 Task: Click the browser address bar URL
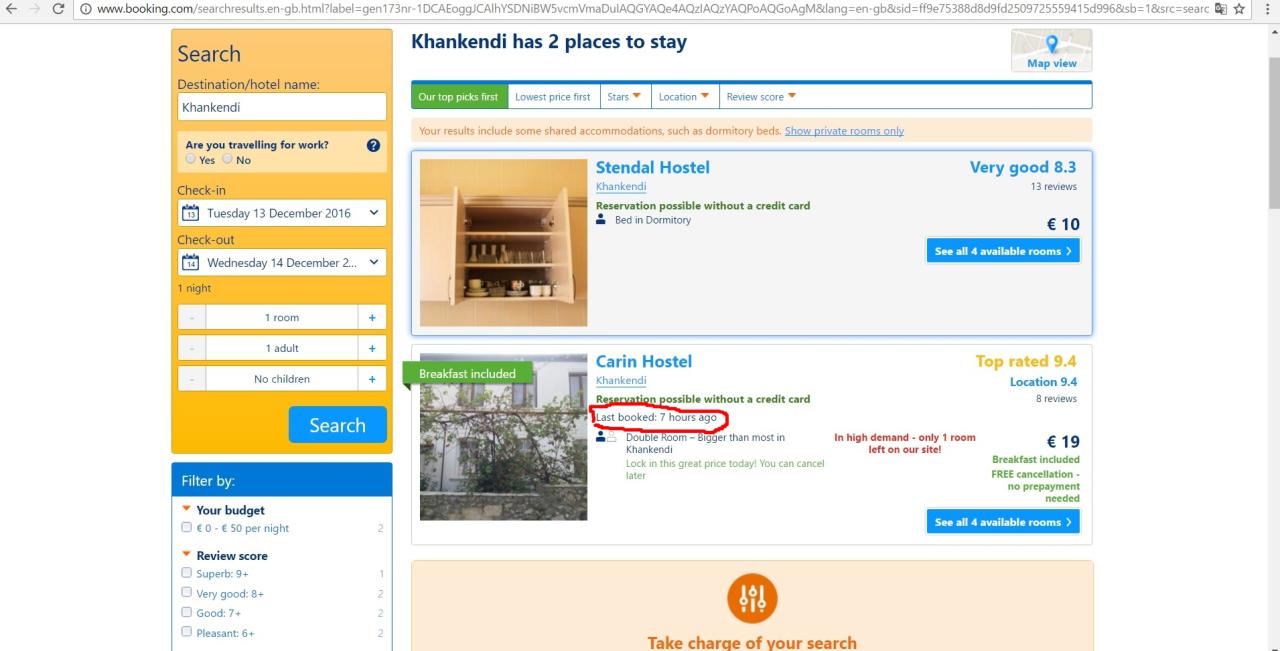pos(650,10)
